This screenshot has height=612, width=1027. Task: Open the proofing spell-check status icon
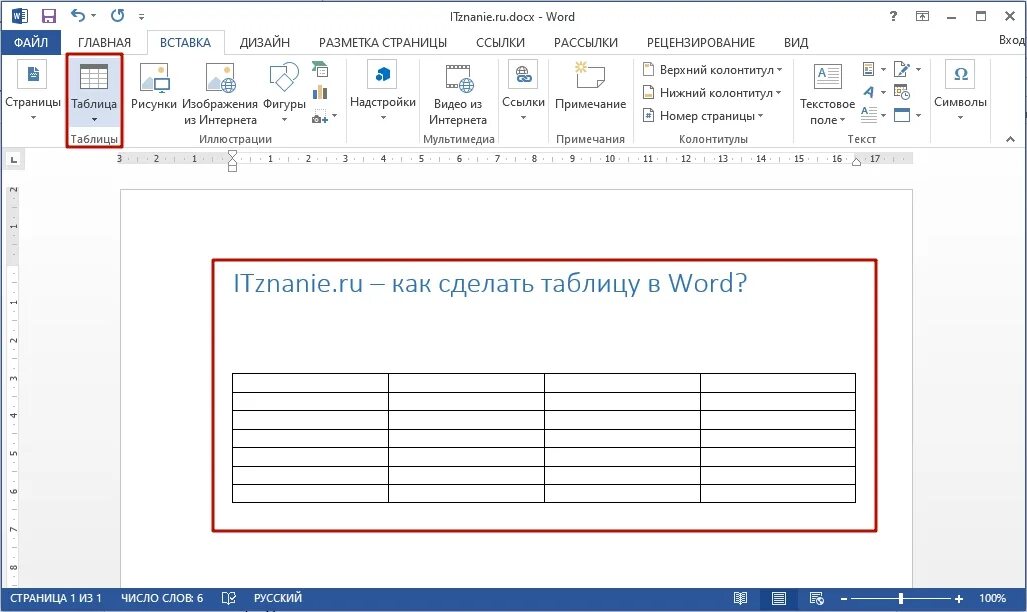[229, 598]
